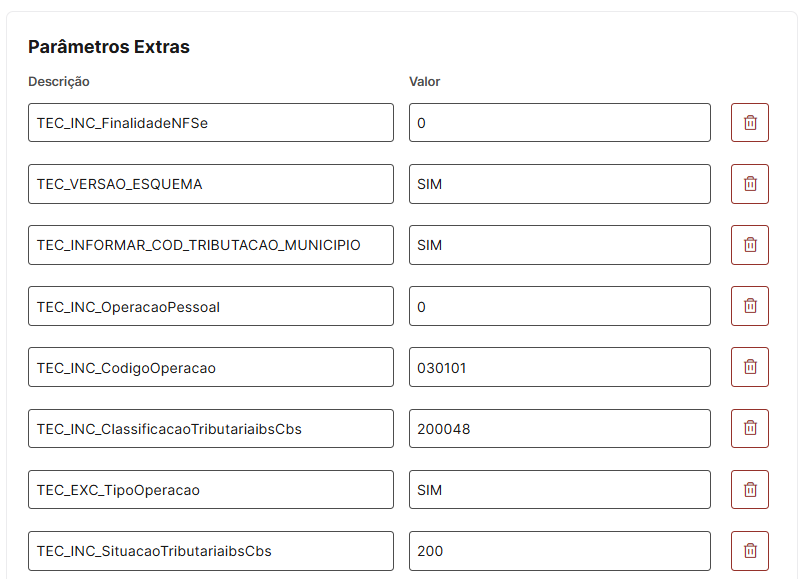Focus the TEC_INC_OperacaoPessoal description field
Screen dimensions: 804x579
click(211, 306)
